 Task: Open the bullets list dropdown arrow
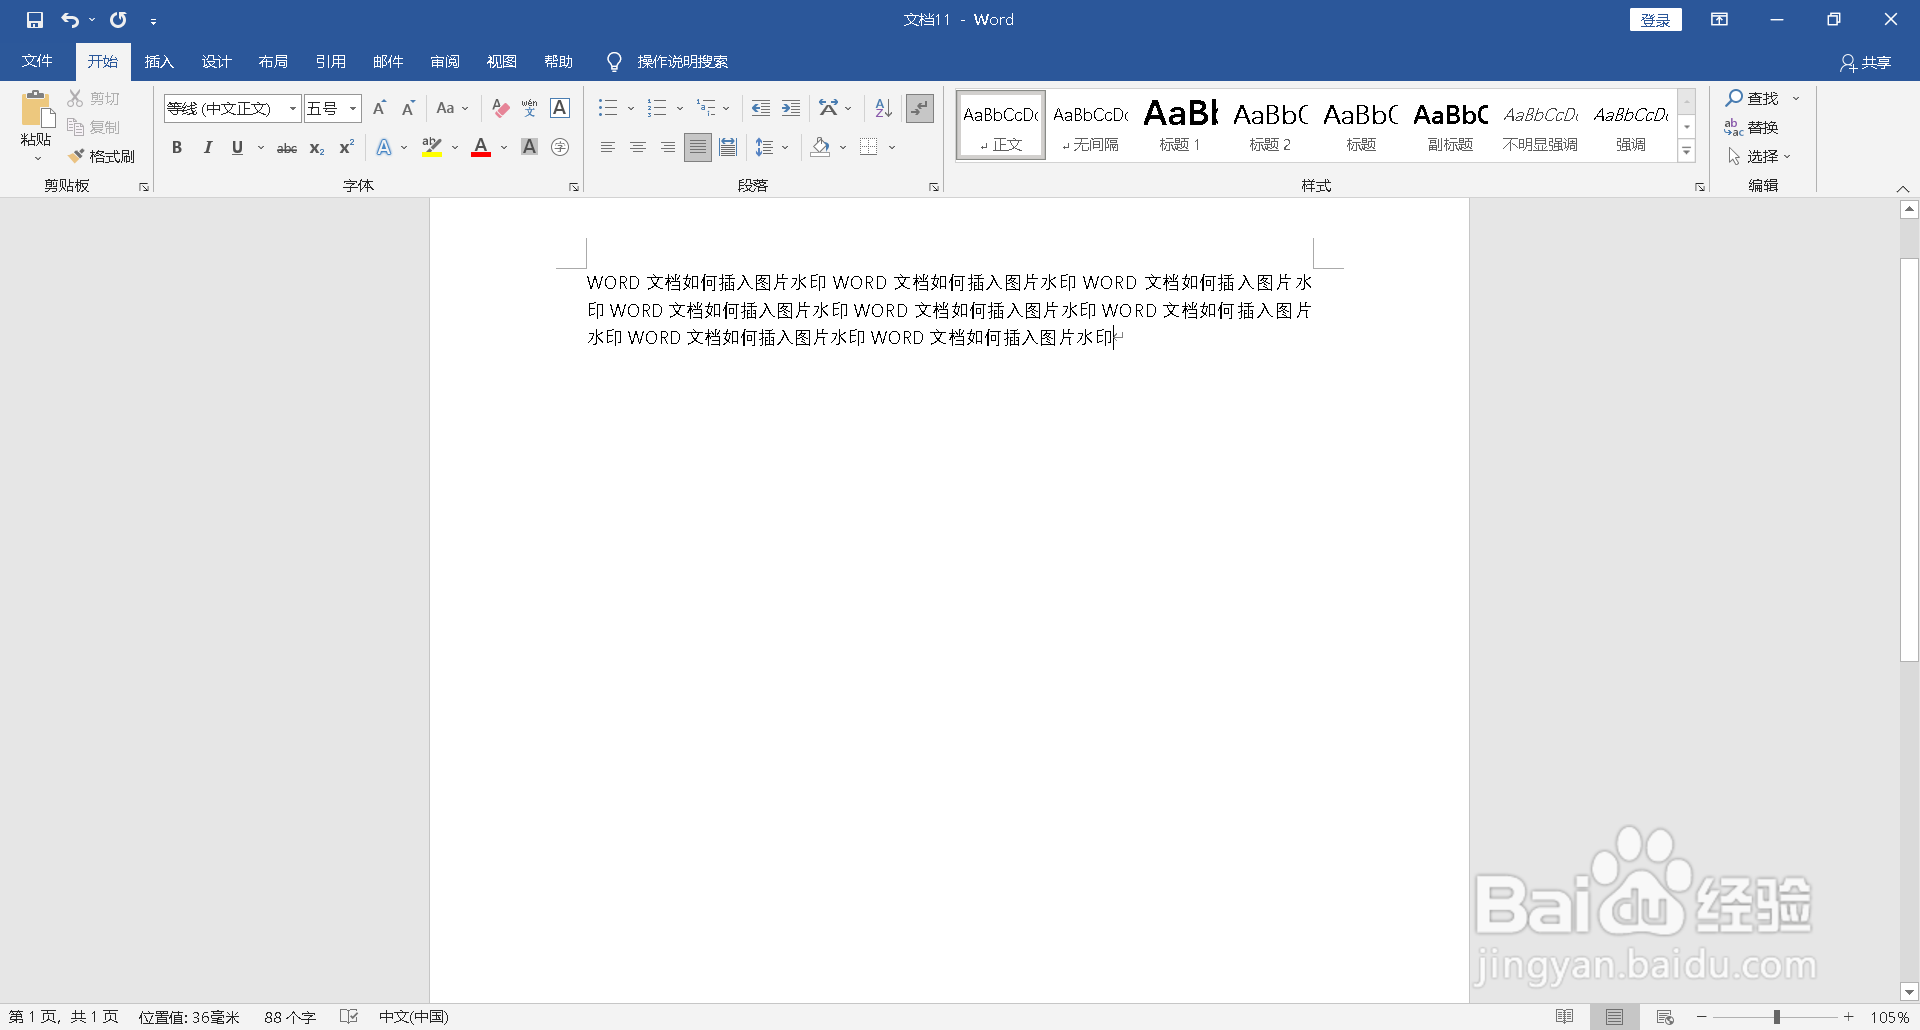click(631, 108)
